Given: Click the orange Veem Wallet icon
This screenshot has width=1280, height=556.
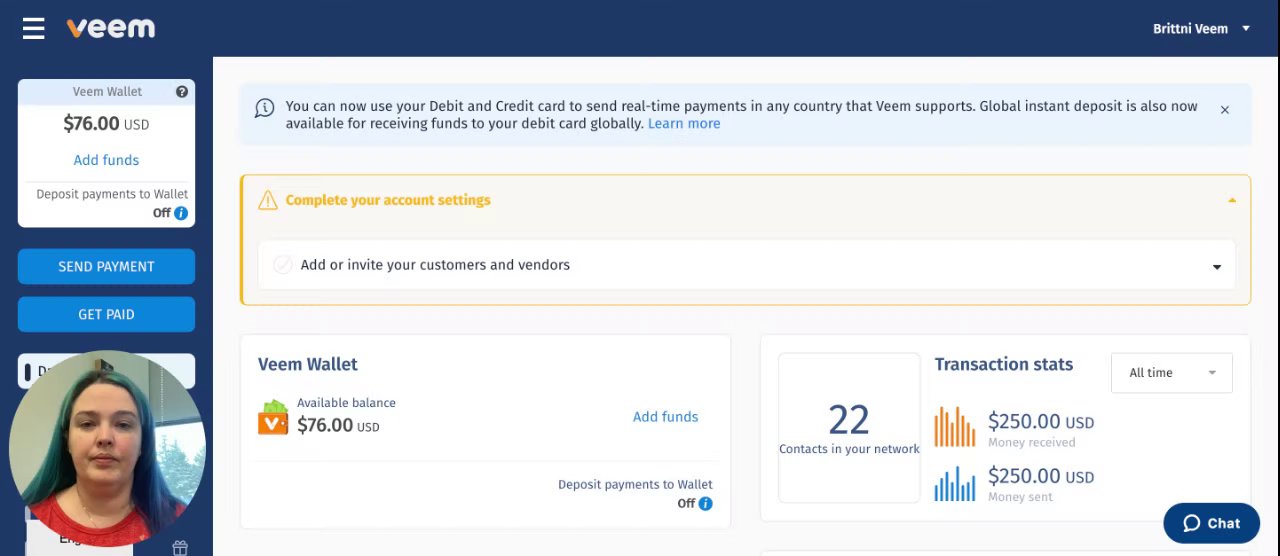Looking at the screenshot, I should tap(272, 418).
